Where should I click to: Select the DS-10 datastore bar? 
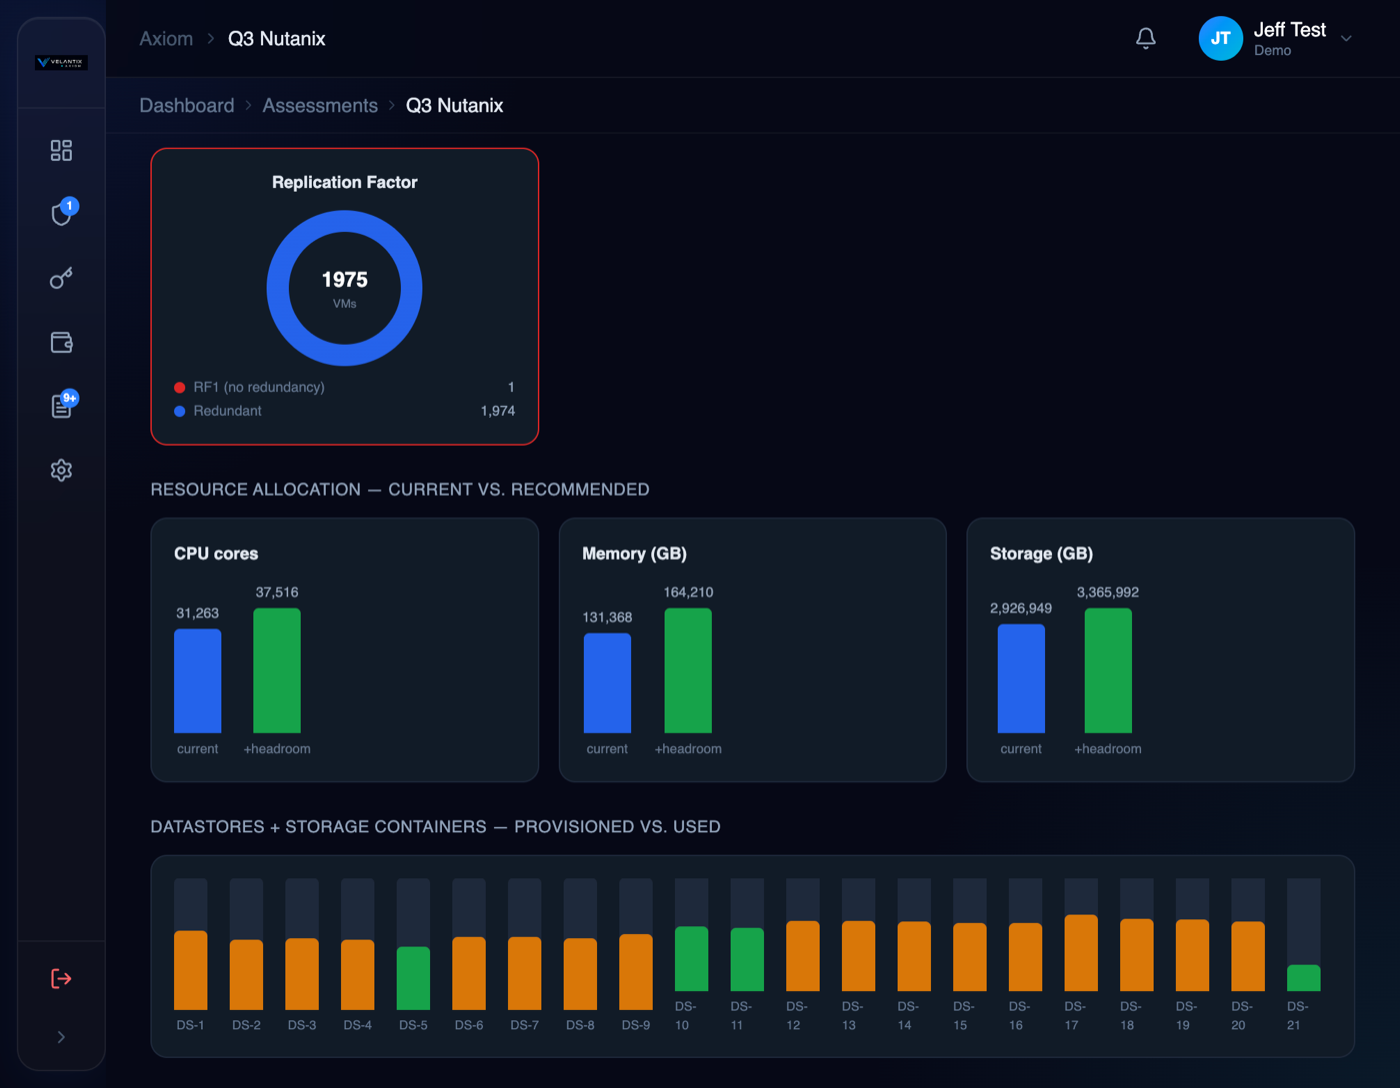[691, 959]
